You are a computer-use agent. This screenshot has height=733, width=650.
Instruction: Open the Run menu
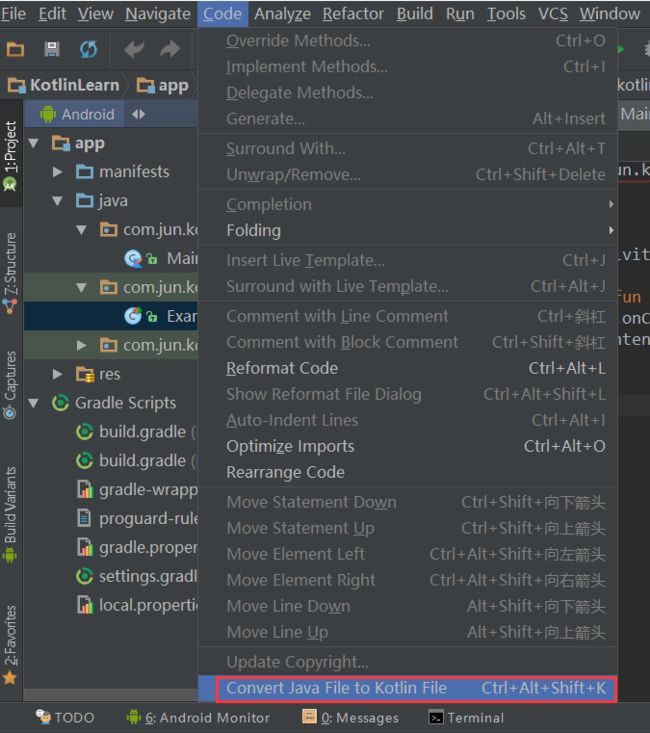point(460,14)
